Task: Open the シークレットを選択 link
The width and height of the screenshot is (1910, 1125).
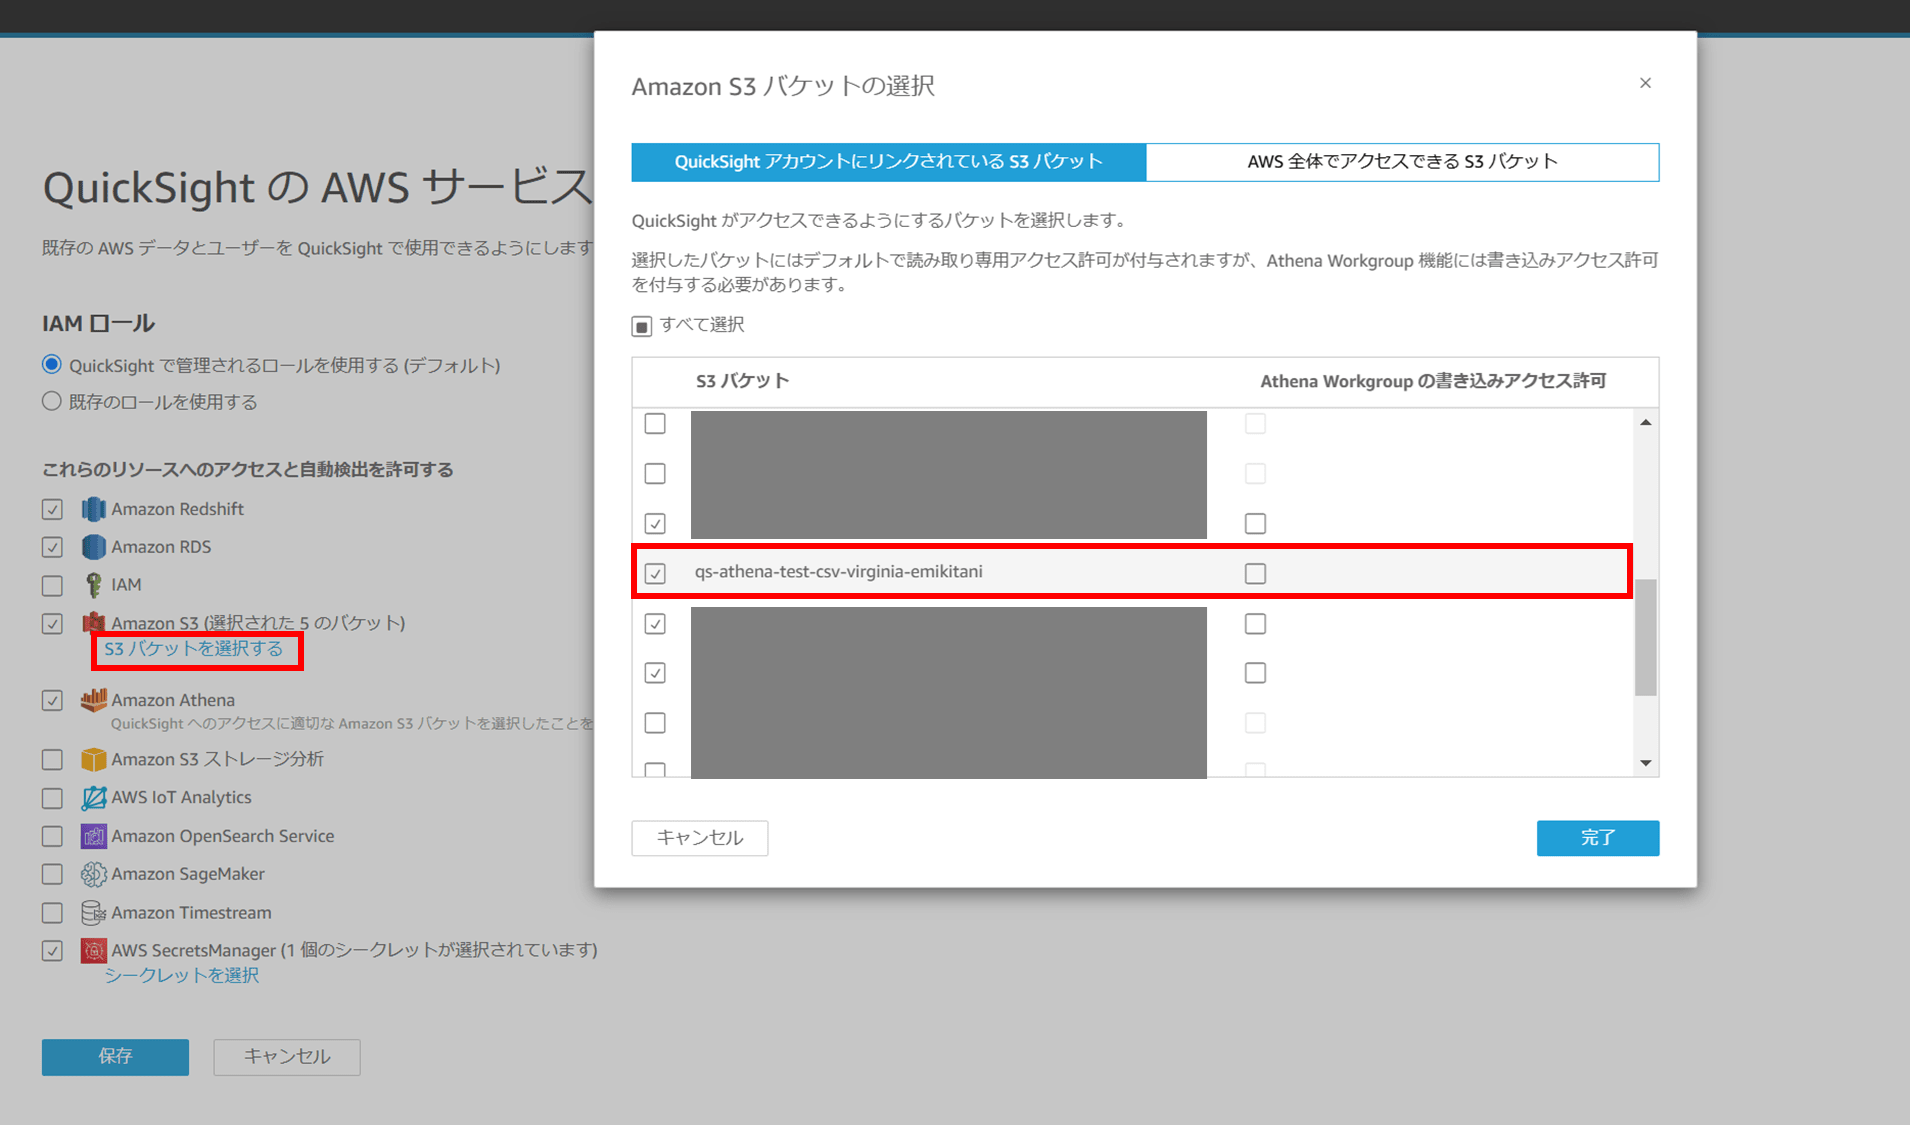Action: [x=182, y=975]
